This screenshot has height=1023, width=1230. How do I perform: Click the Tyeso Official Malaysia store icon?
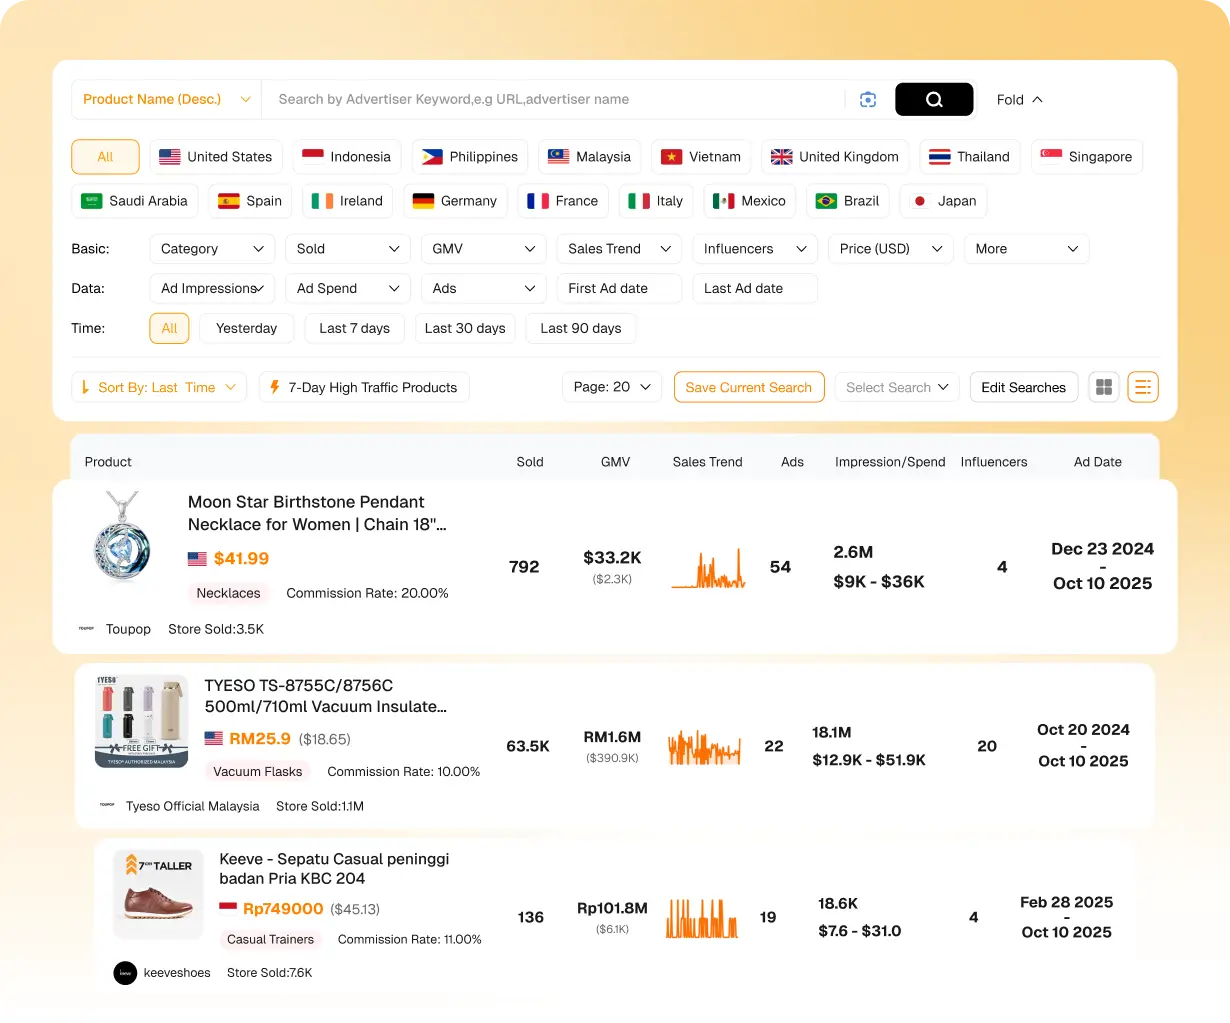pyautogui.click(x=106, y=805)
